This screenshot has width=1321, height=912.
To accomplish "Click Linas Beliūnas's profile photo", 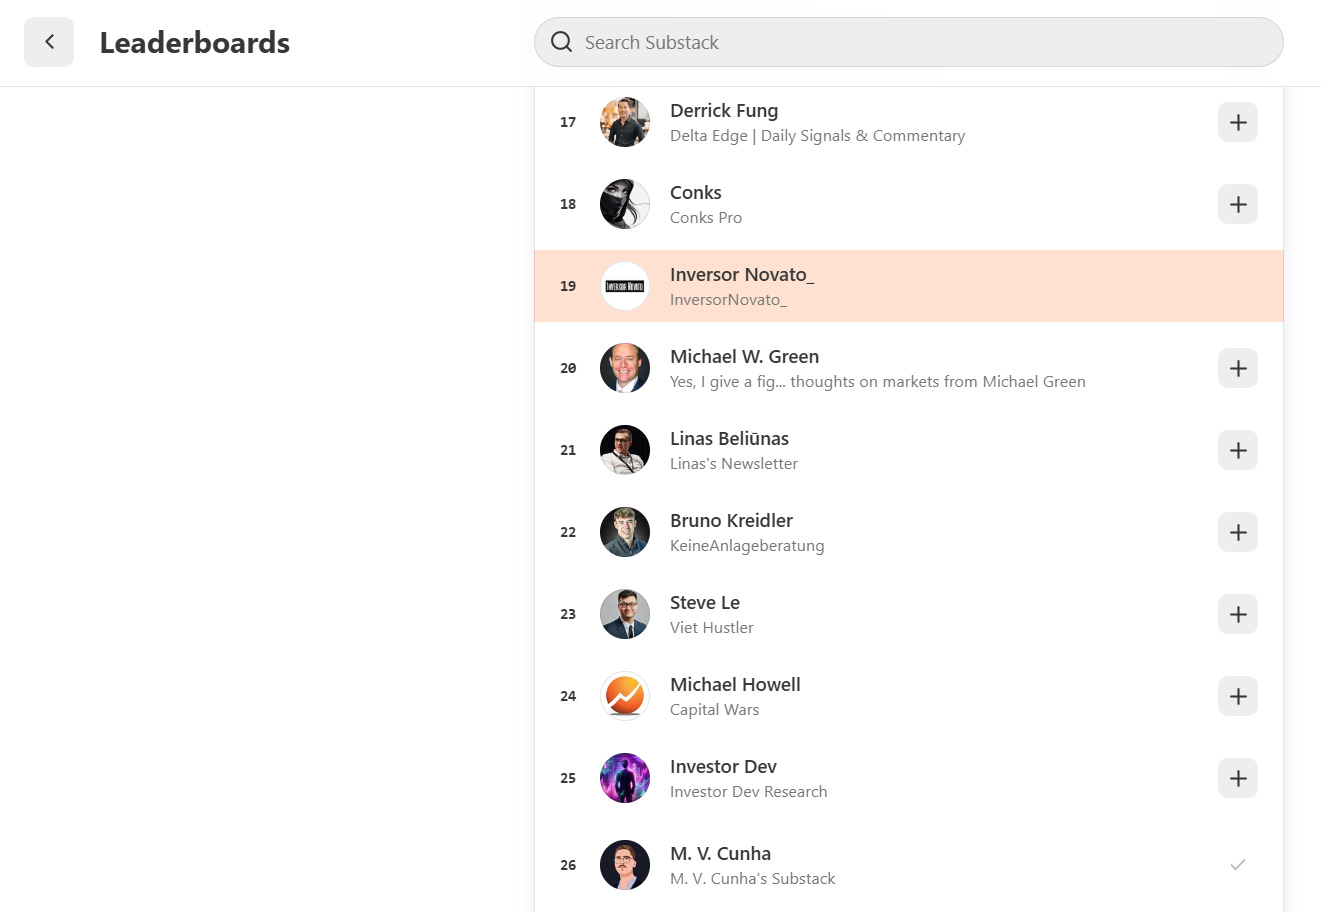I will 625,450.
